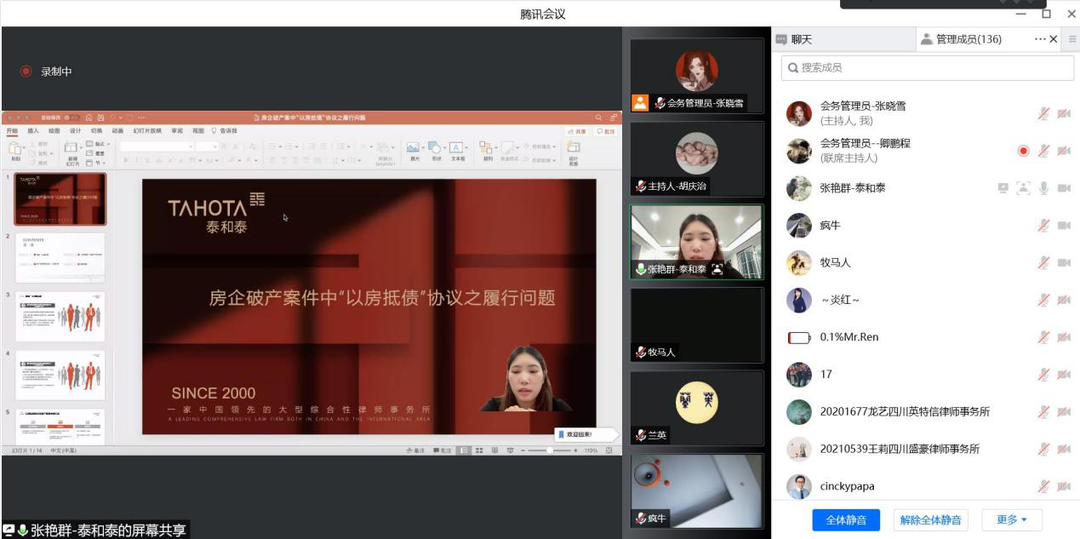The image size is (1080, 539).
Task: Toggle camera for 会务管理员-张晓雪
Action: pyautogui.click(x=1064, y=114)
